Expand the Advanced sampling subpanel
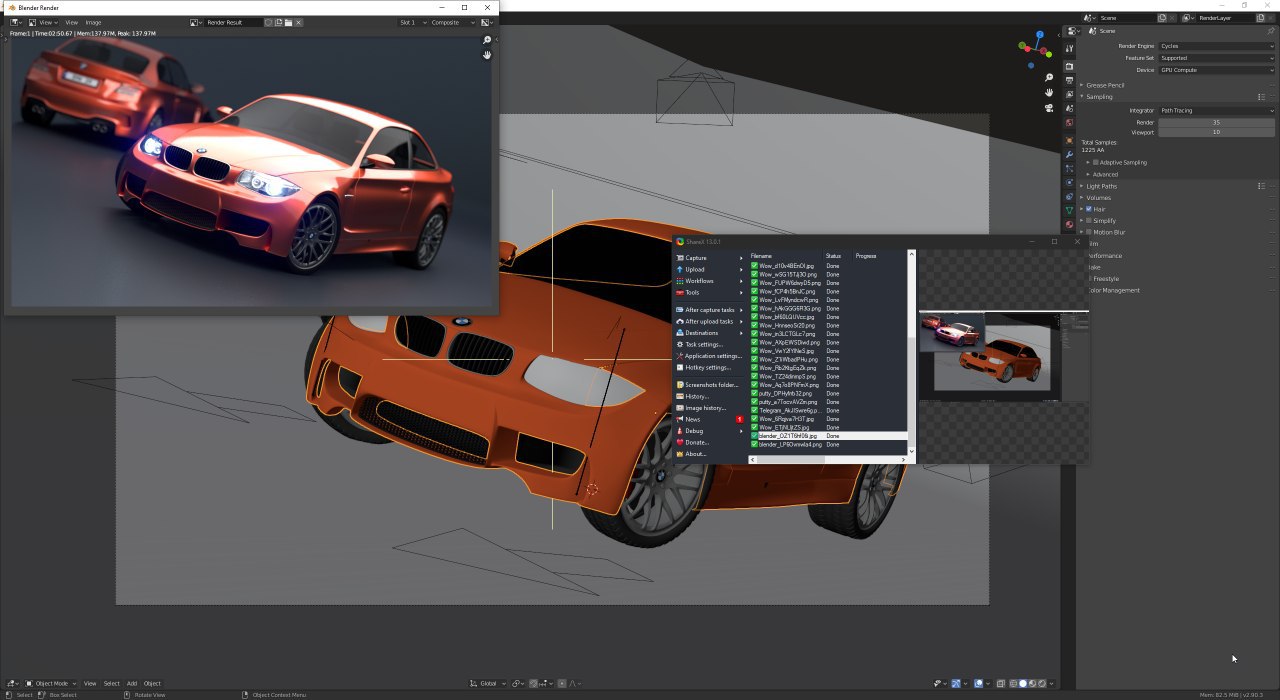This screenshot has height=700, width=1280. (x=1103, y=174)
